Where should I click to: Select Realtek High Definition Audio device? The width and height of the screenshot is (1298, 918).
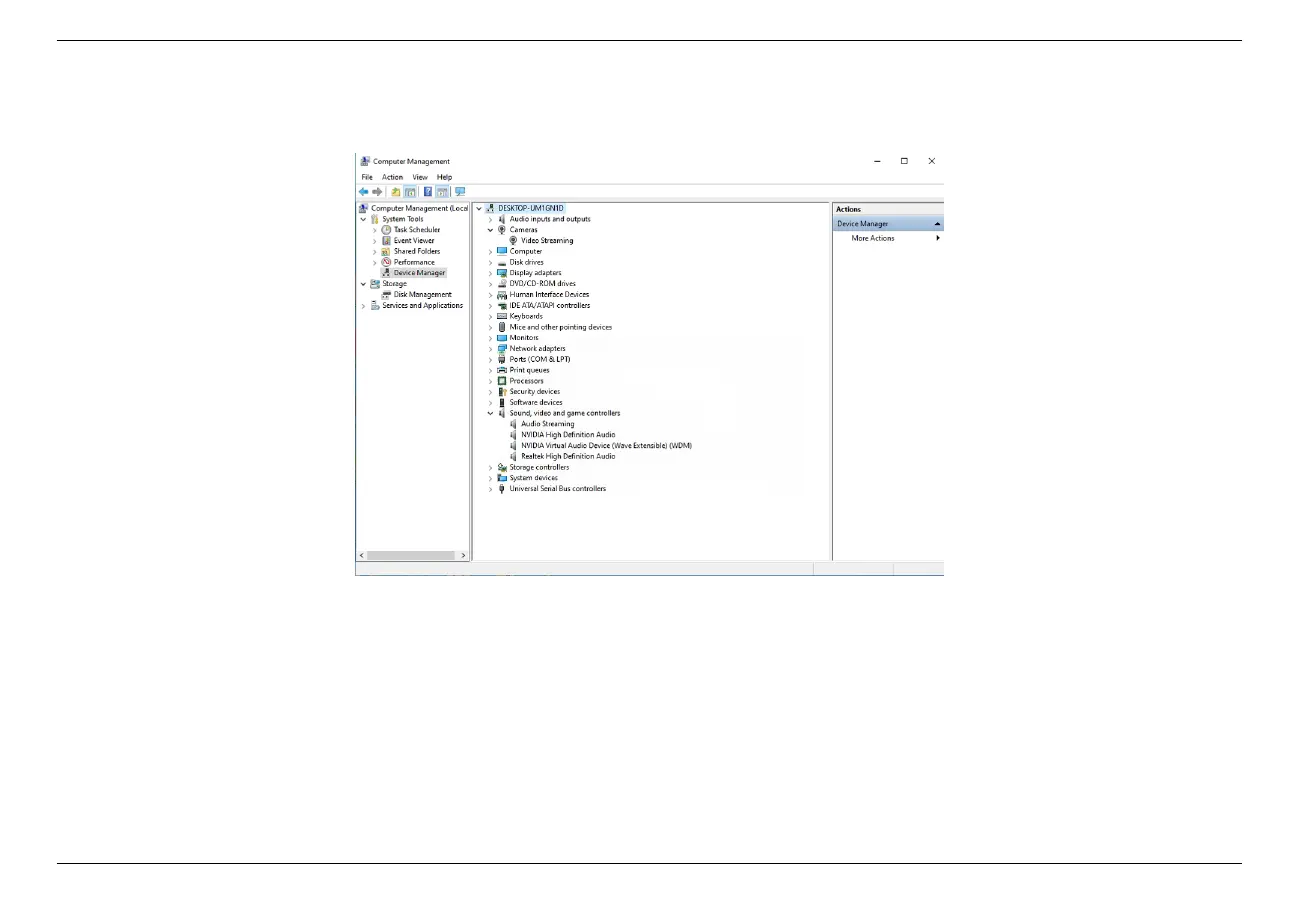coord(568,456)
